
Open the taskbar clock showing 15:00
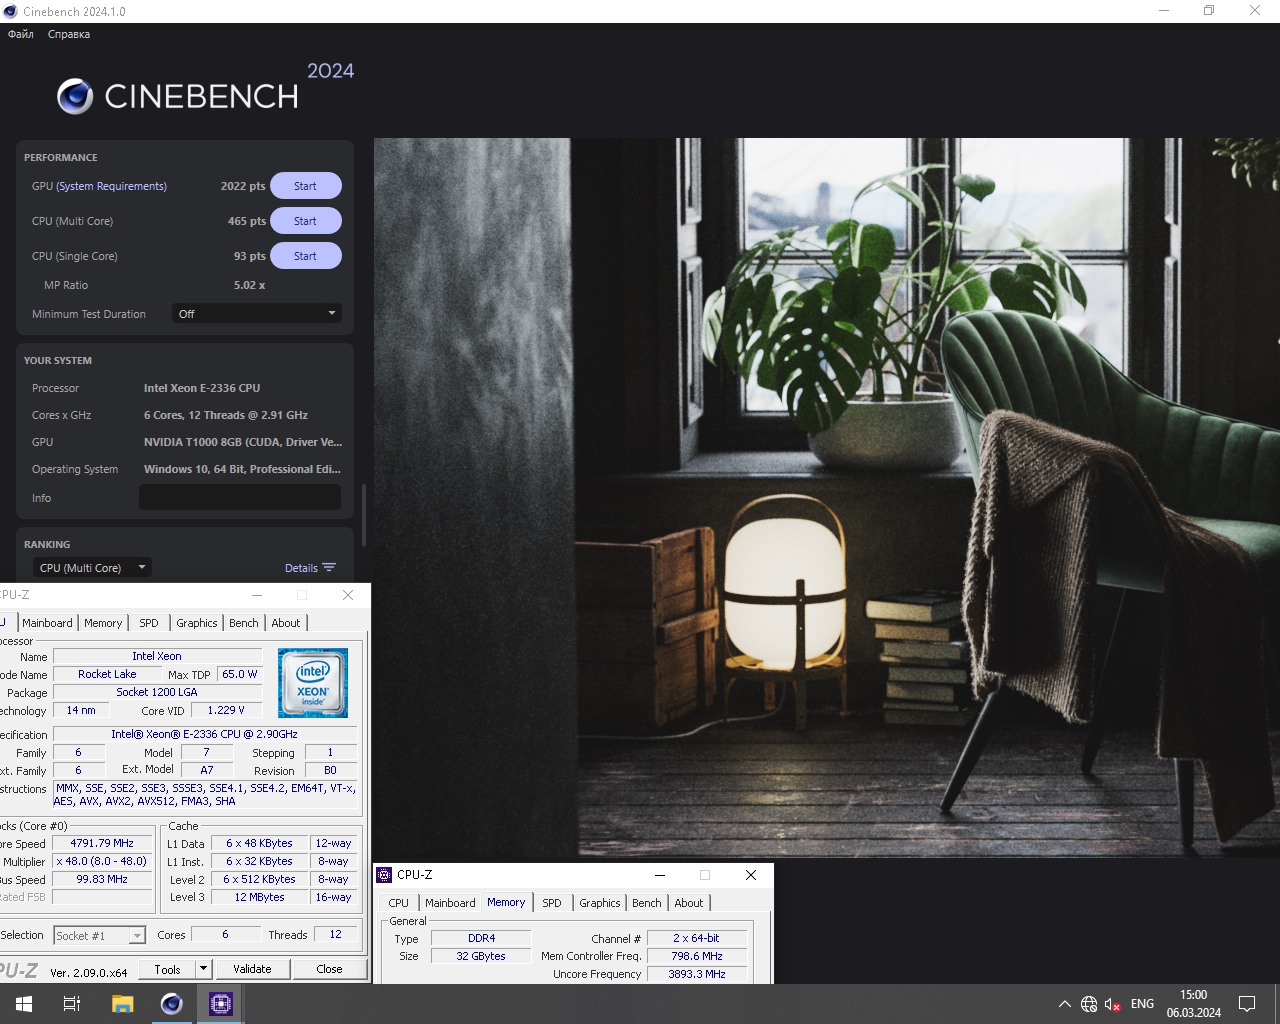[1193, 1004]
